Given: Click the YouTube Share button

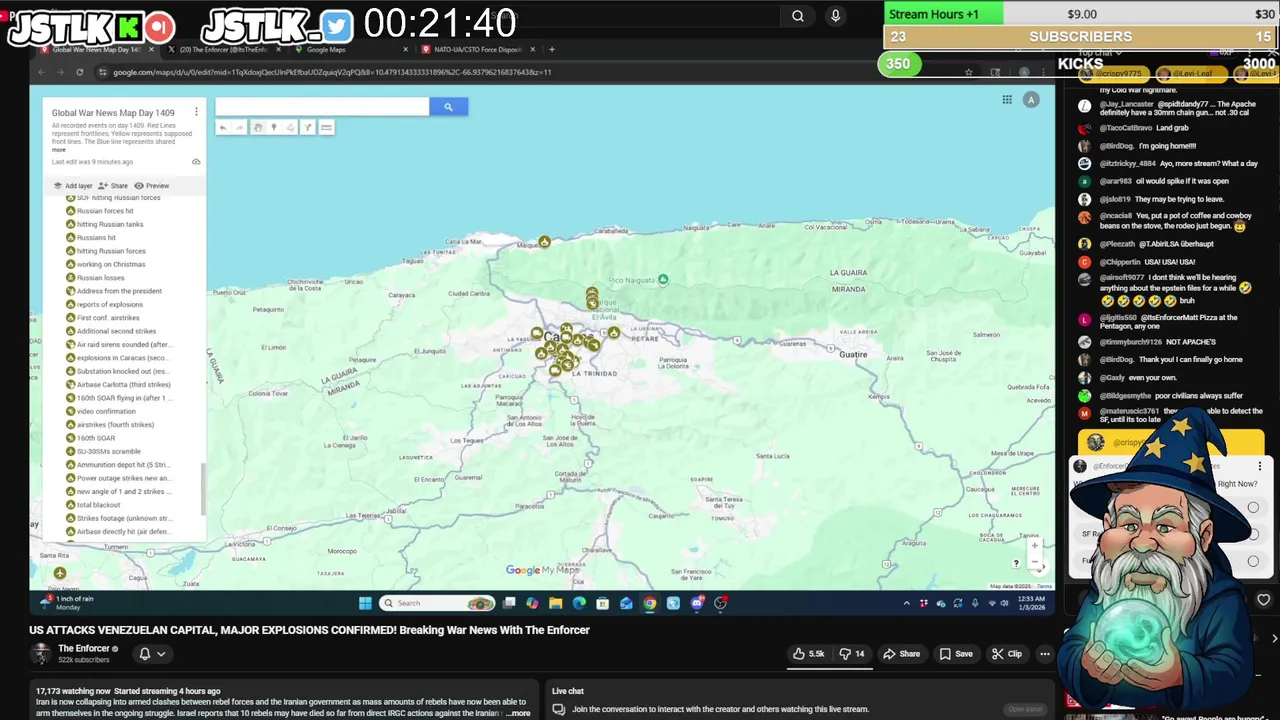Looking at the screenshot, I should (901, 654).
